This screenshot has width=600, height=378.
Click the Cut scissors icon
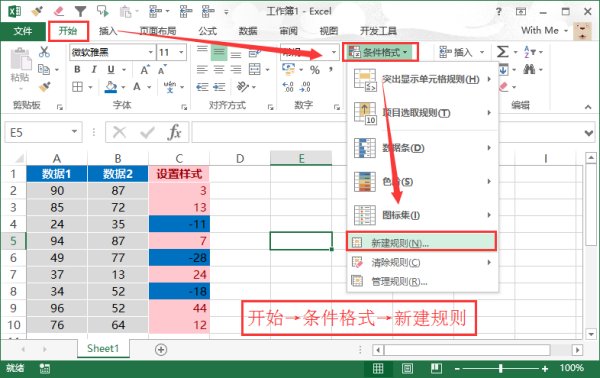click(x=44, y=52)
